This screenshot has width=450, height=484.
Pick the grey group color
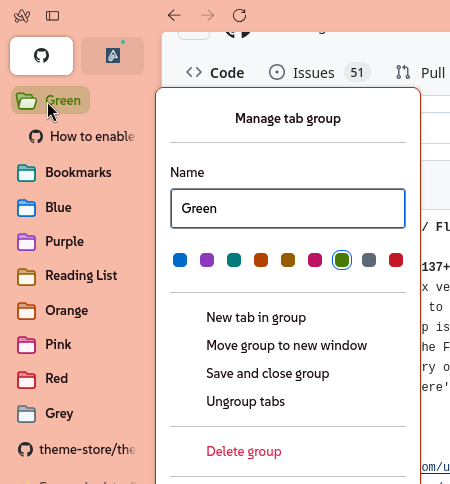tap(369, 260)
